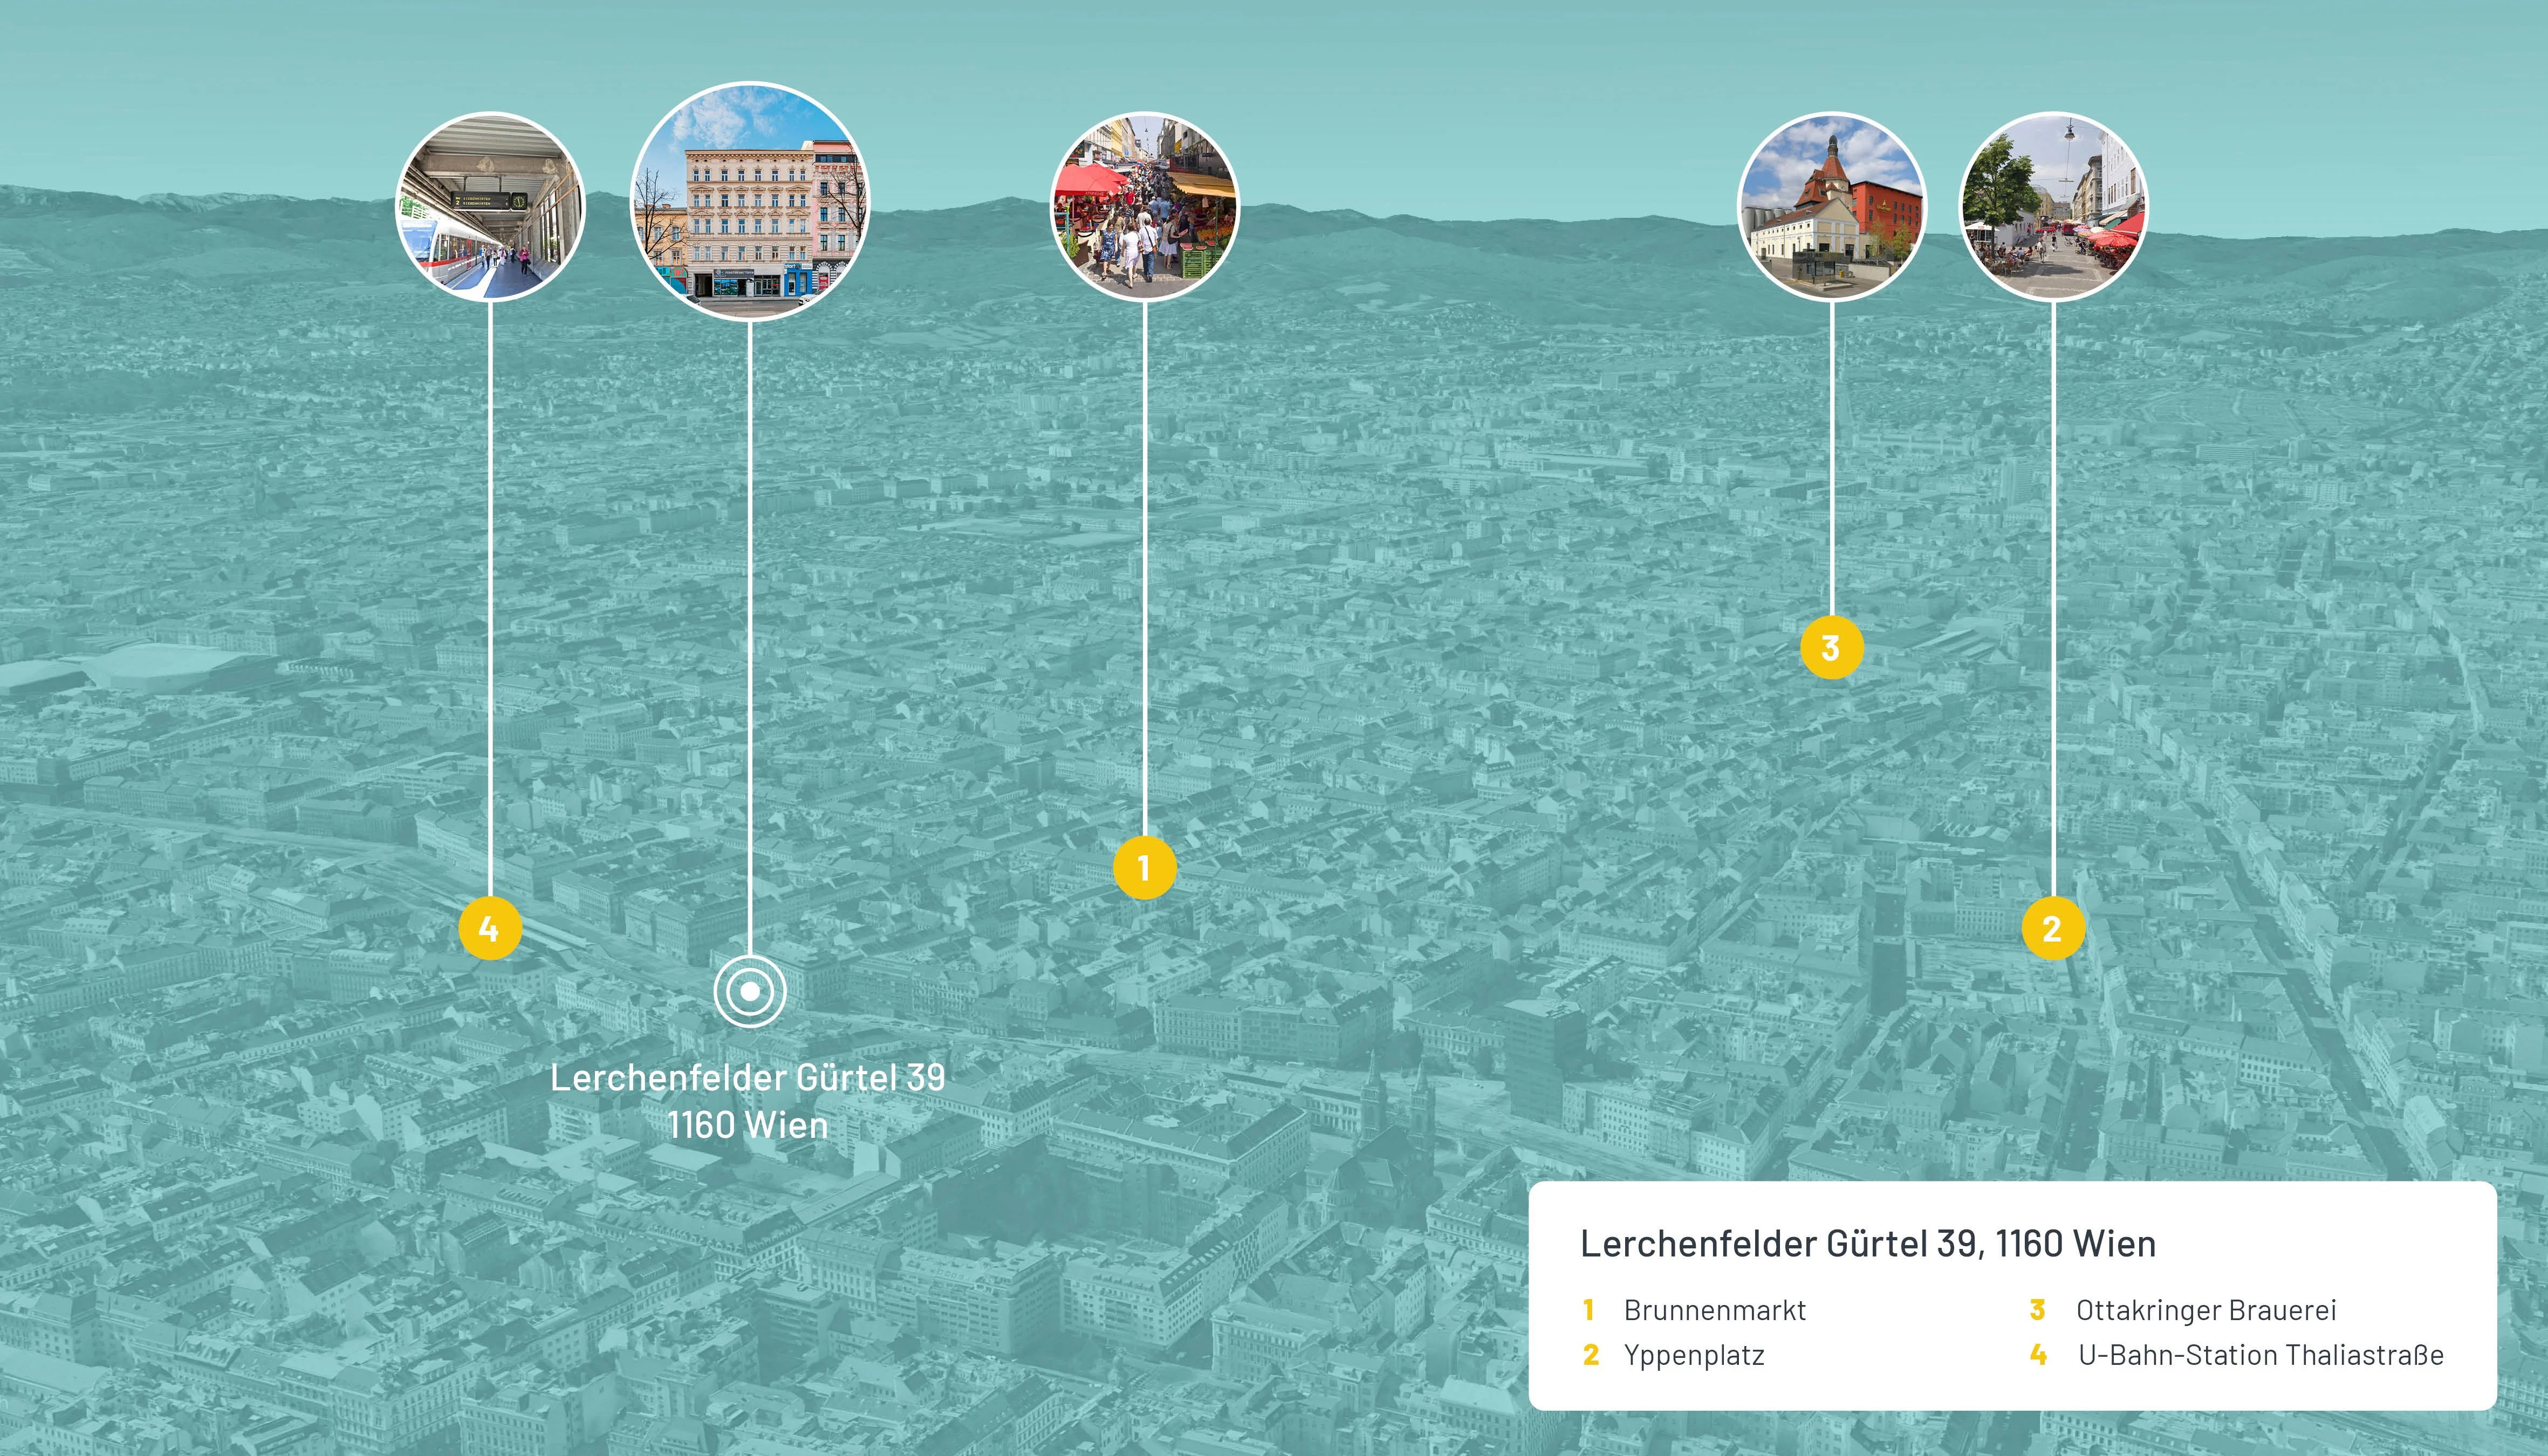Click yellow map marker number 3

[1831, 648]
